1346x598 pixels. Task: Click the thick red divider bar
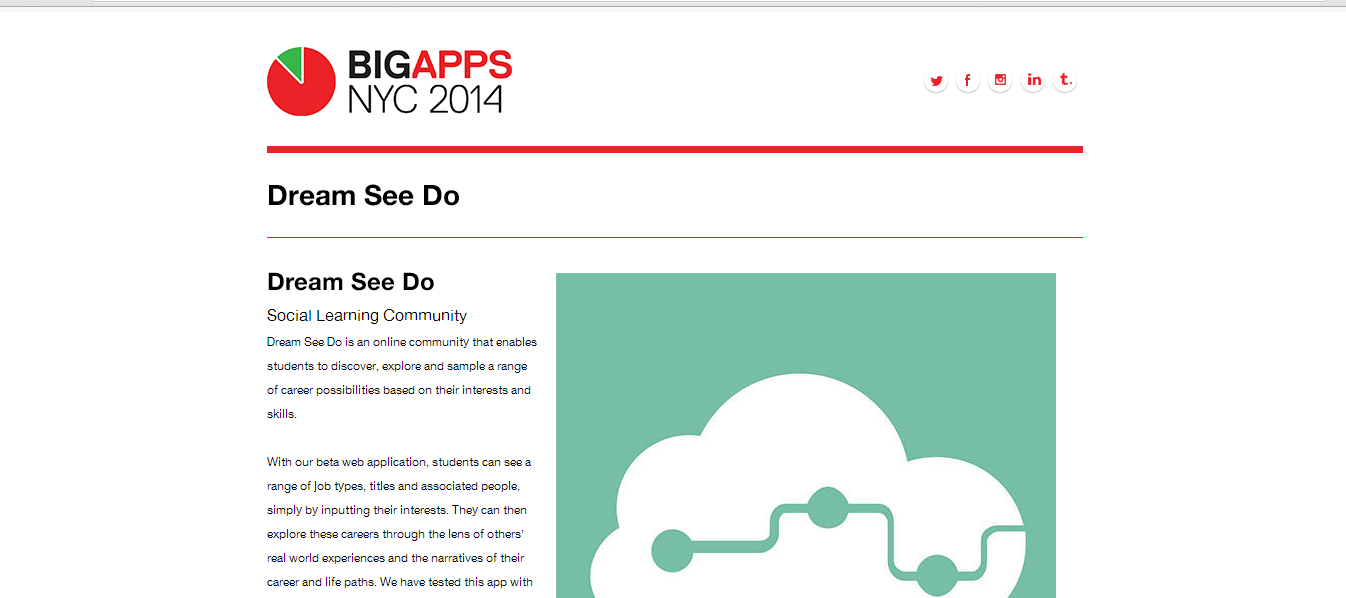click(674, 150)
